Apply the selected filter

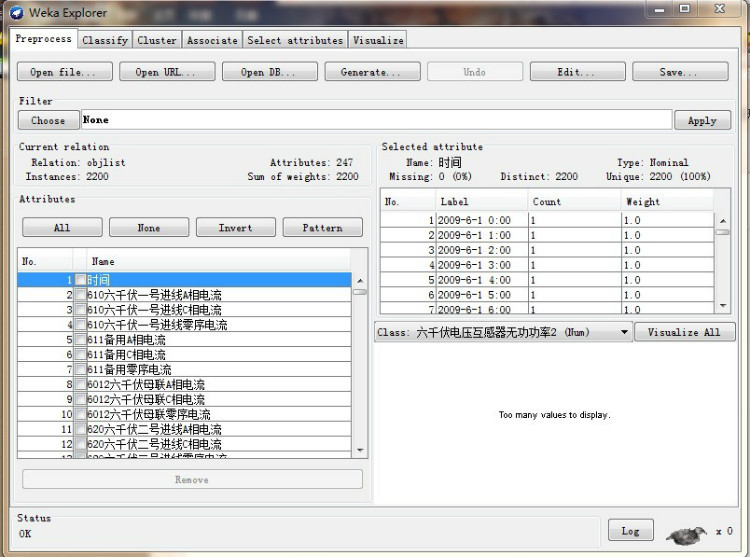pos(702,120)
